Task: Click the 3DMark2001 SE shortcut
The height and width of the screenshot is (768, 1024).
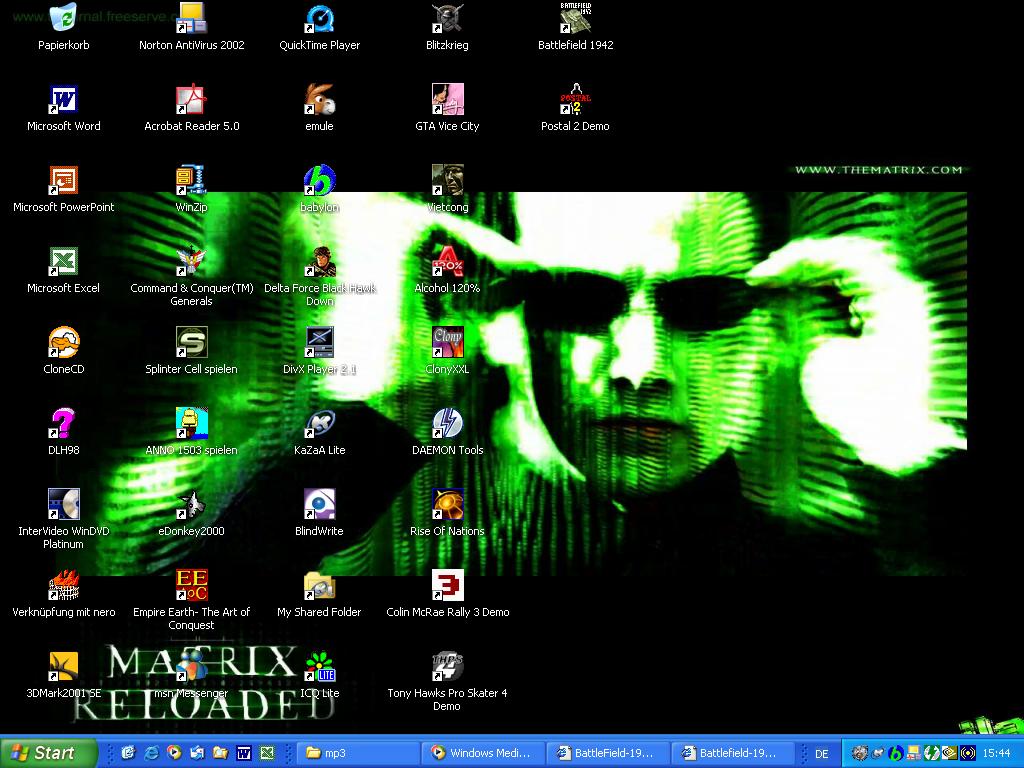Action: pos(63,666)
